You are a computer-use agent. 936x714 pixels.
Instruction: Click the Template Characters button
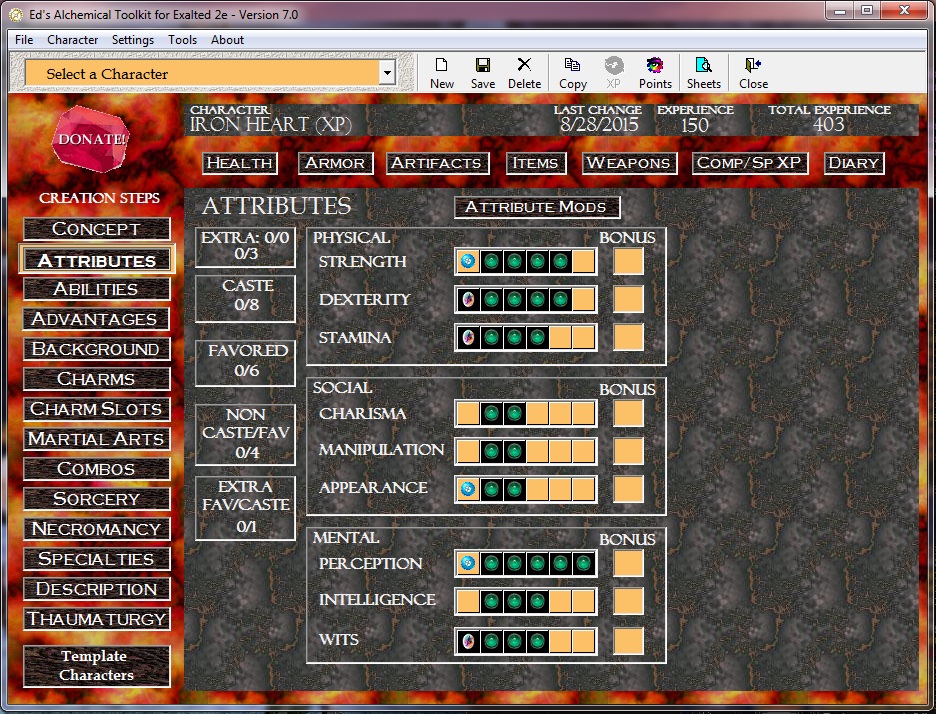pyautogui.click(x=97, y=666)
